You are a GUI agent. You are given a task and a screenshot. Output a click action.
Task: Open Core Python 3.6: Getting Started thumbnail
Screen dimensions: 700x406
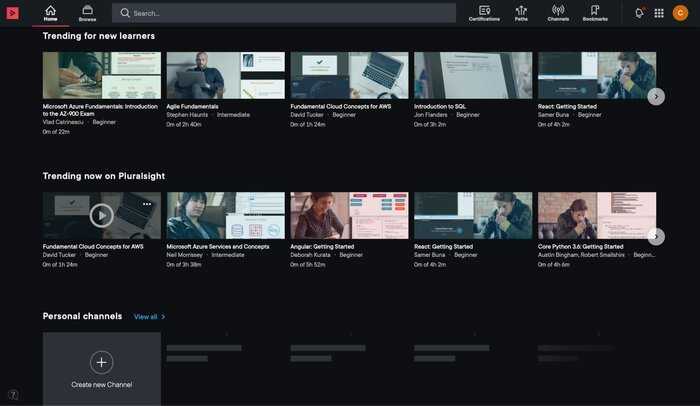click(597, 215)
